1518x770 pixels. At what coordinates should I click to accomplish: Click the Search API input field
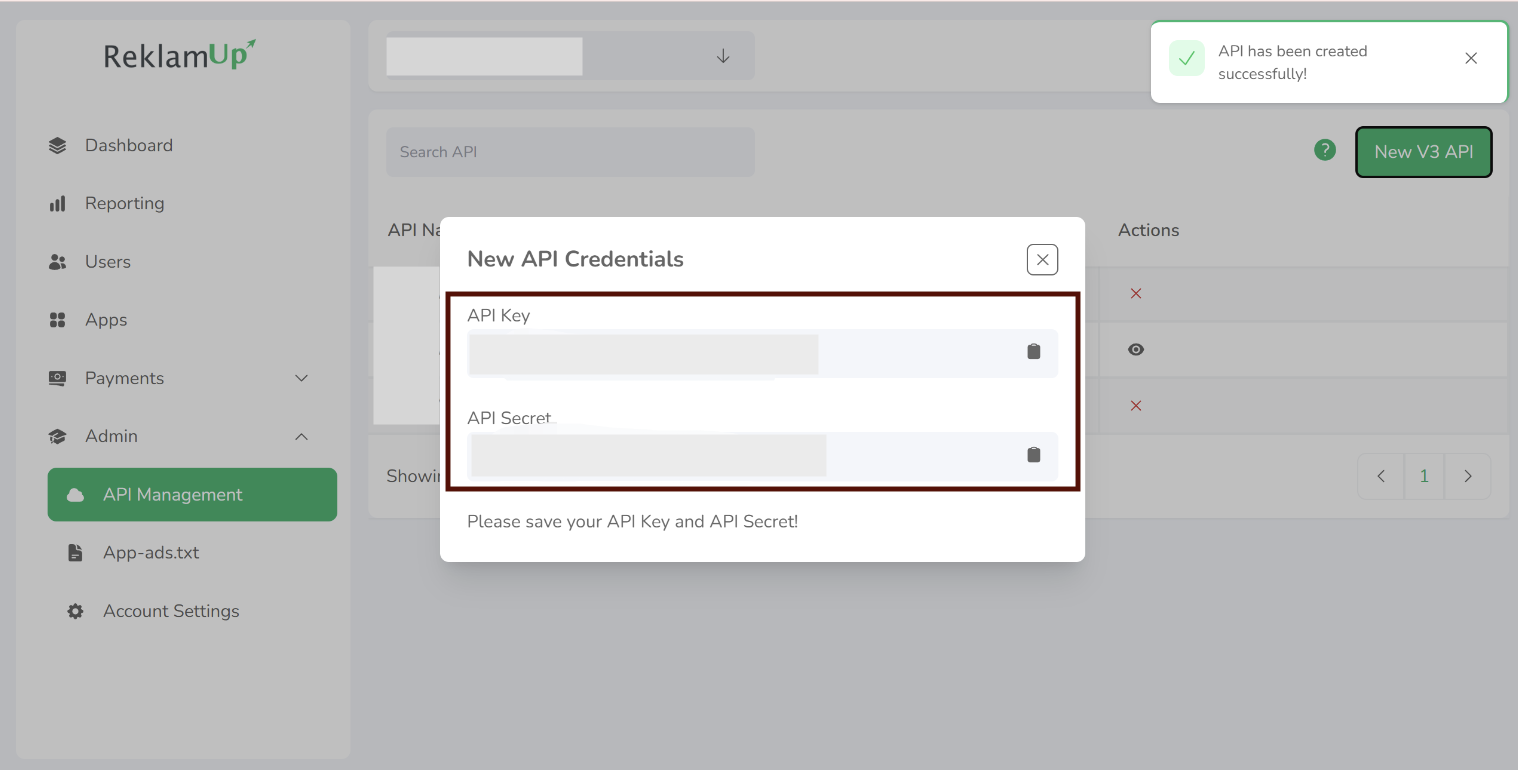tap(570, 152)
